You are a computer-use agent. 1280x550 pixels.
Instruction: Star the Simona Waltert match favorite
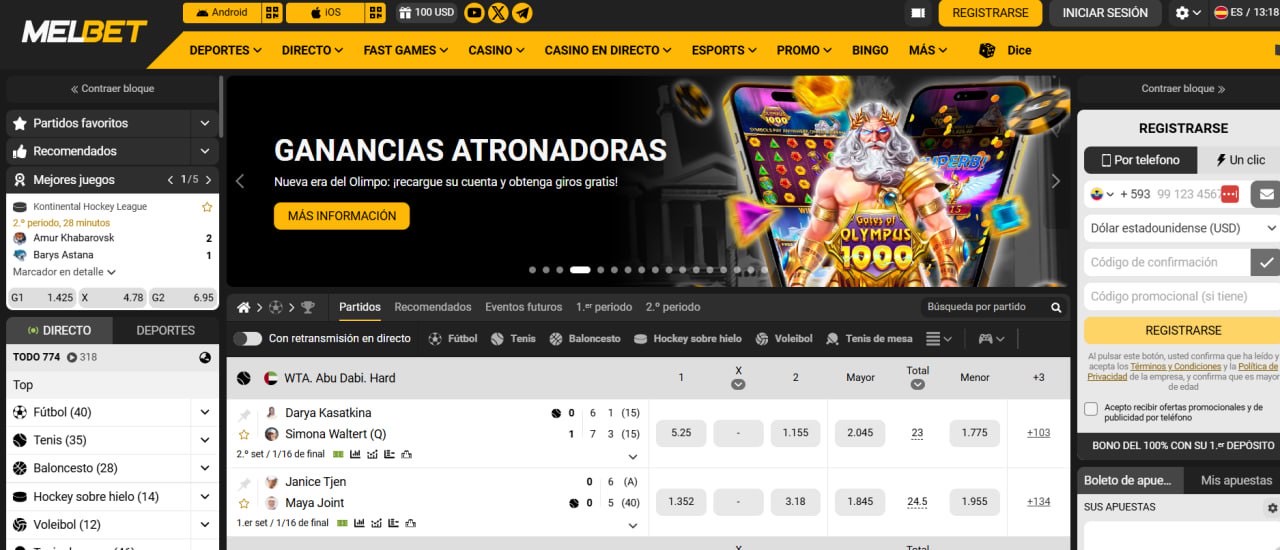coord(244,434)
